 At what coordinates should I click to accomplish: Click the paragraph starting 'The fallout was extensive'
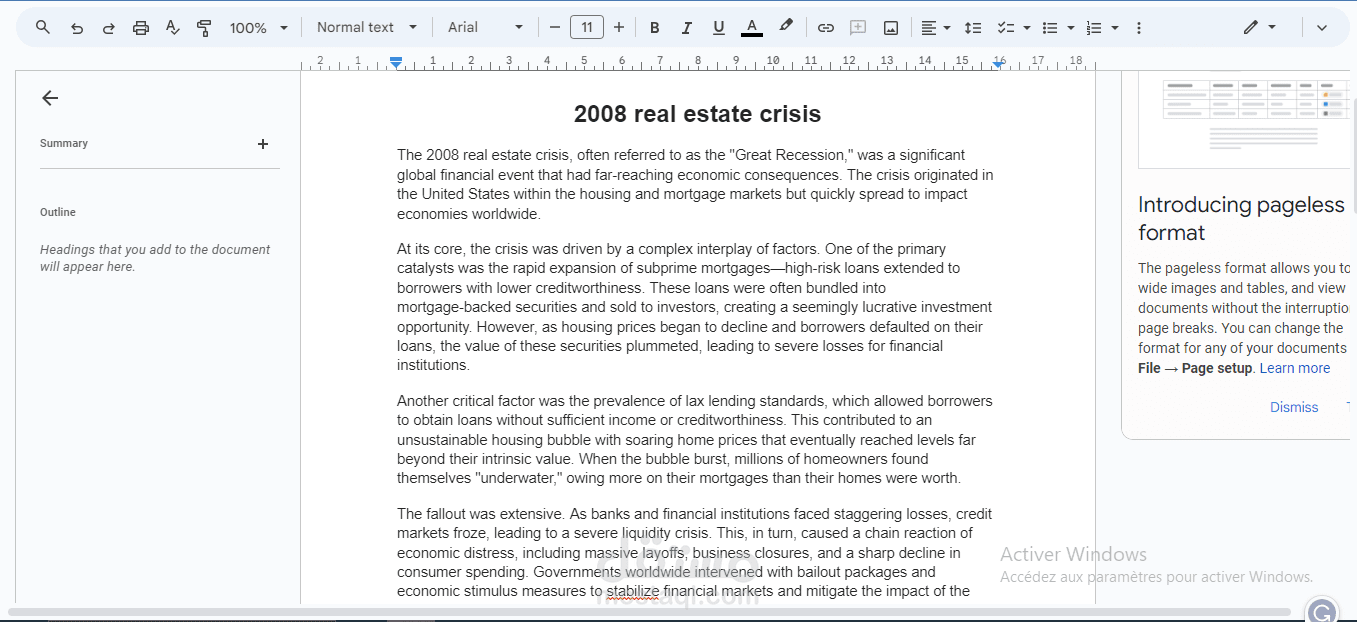point(695,552)
